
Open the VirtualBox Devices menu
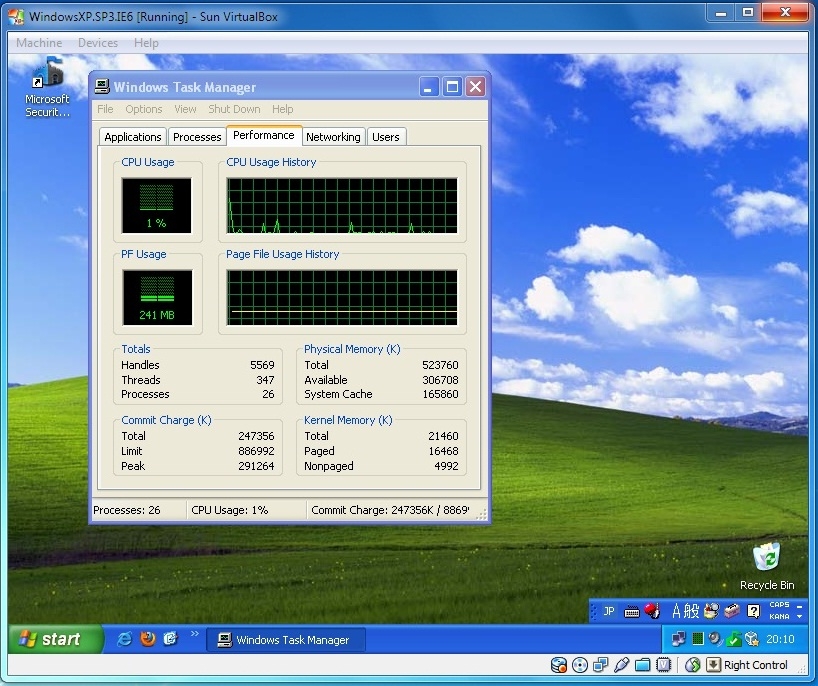(98, 43)
